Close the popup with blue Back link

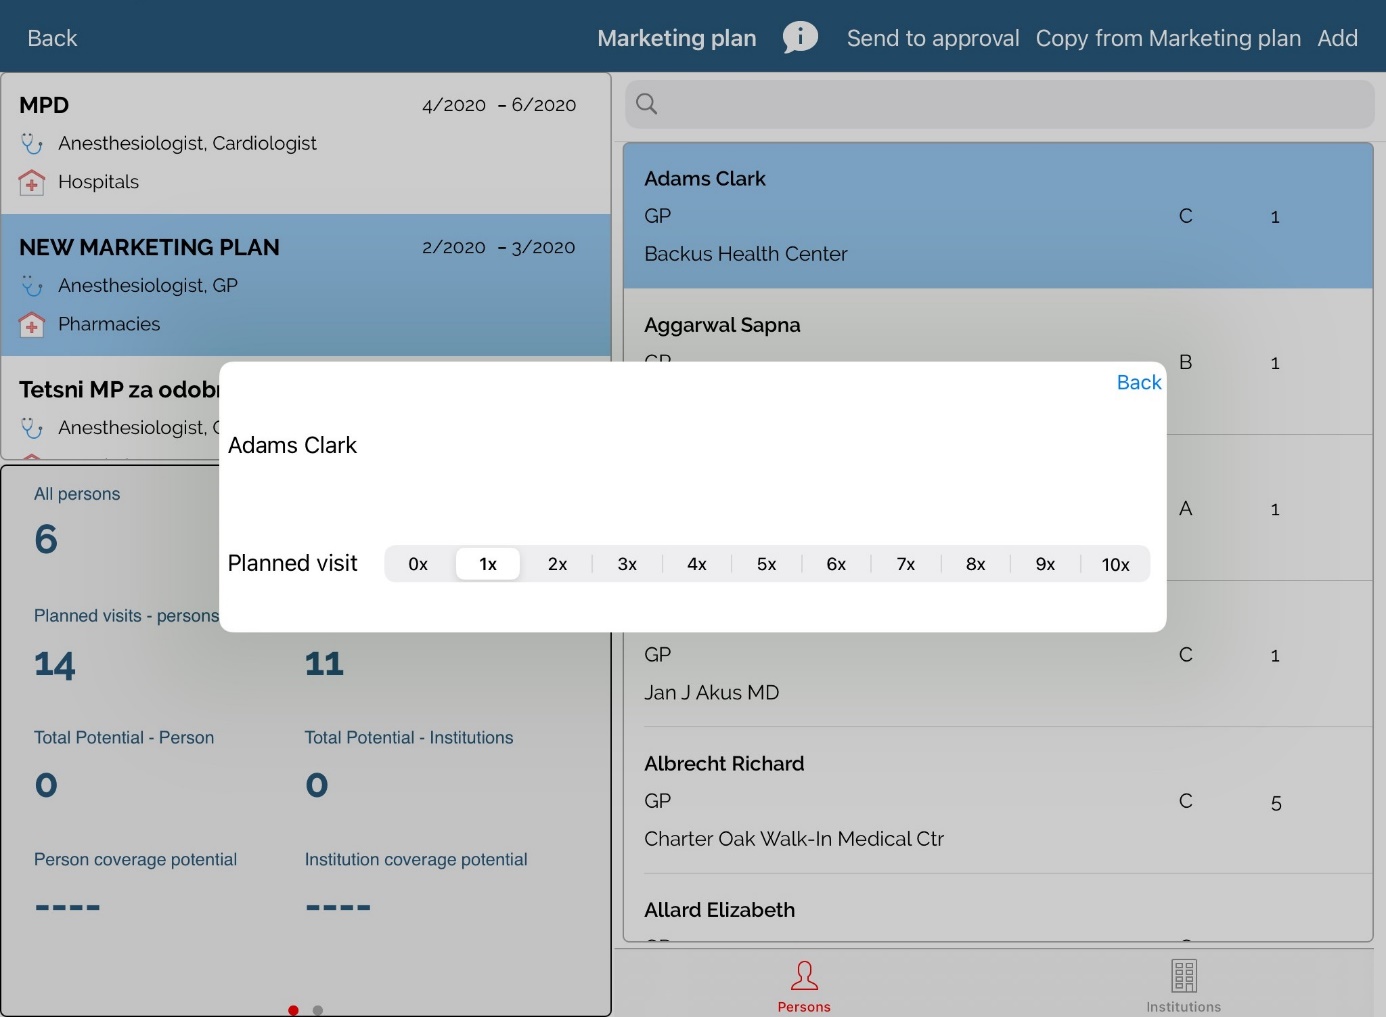pos(1138,383)
